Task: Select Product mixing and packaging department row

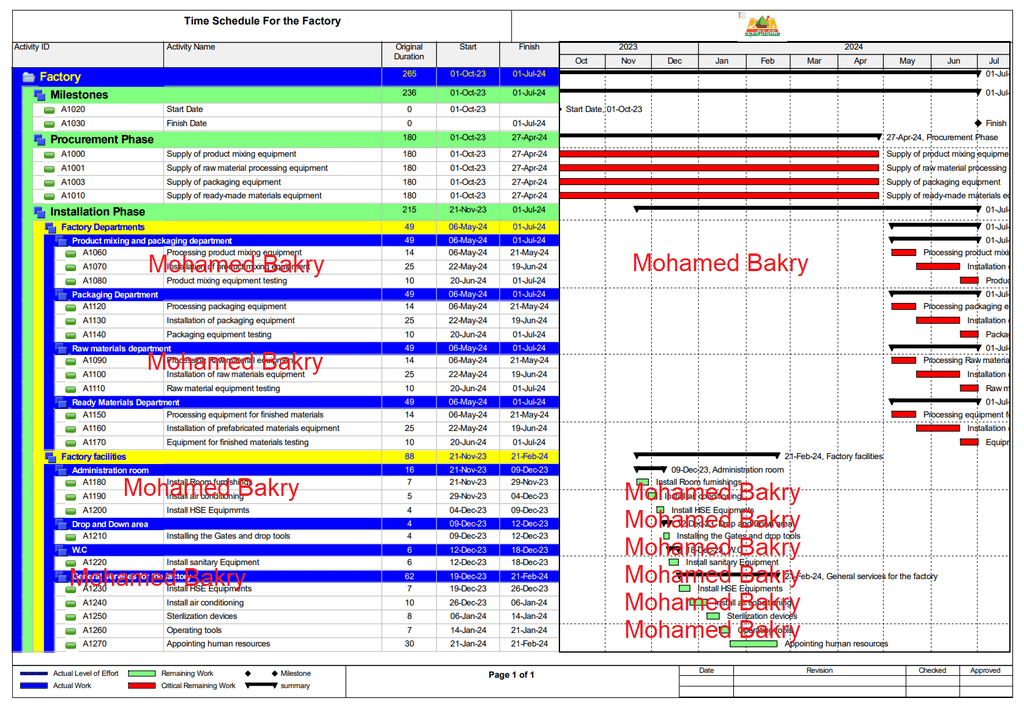Action: click(307, 241)
